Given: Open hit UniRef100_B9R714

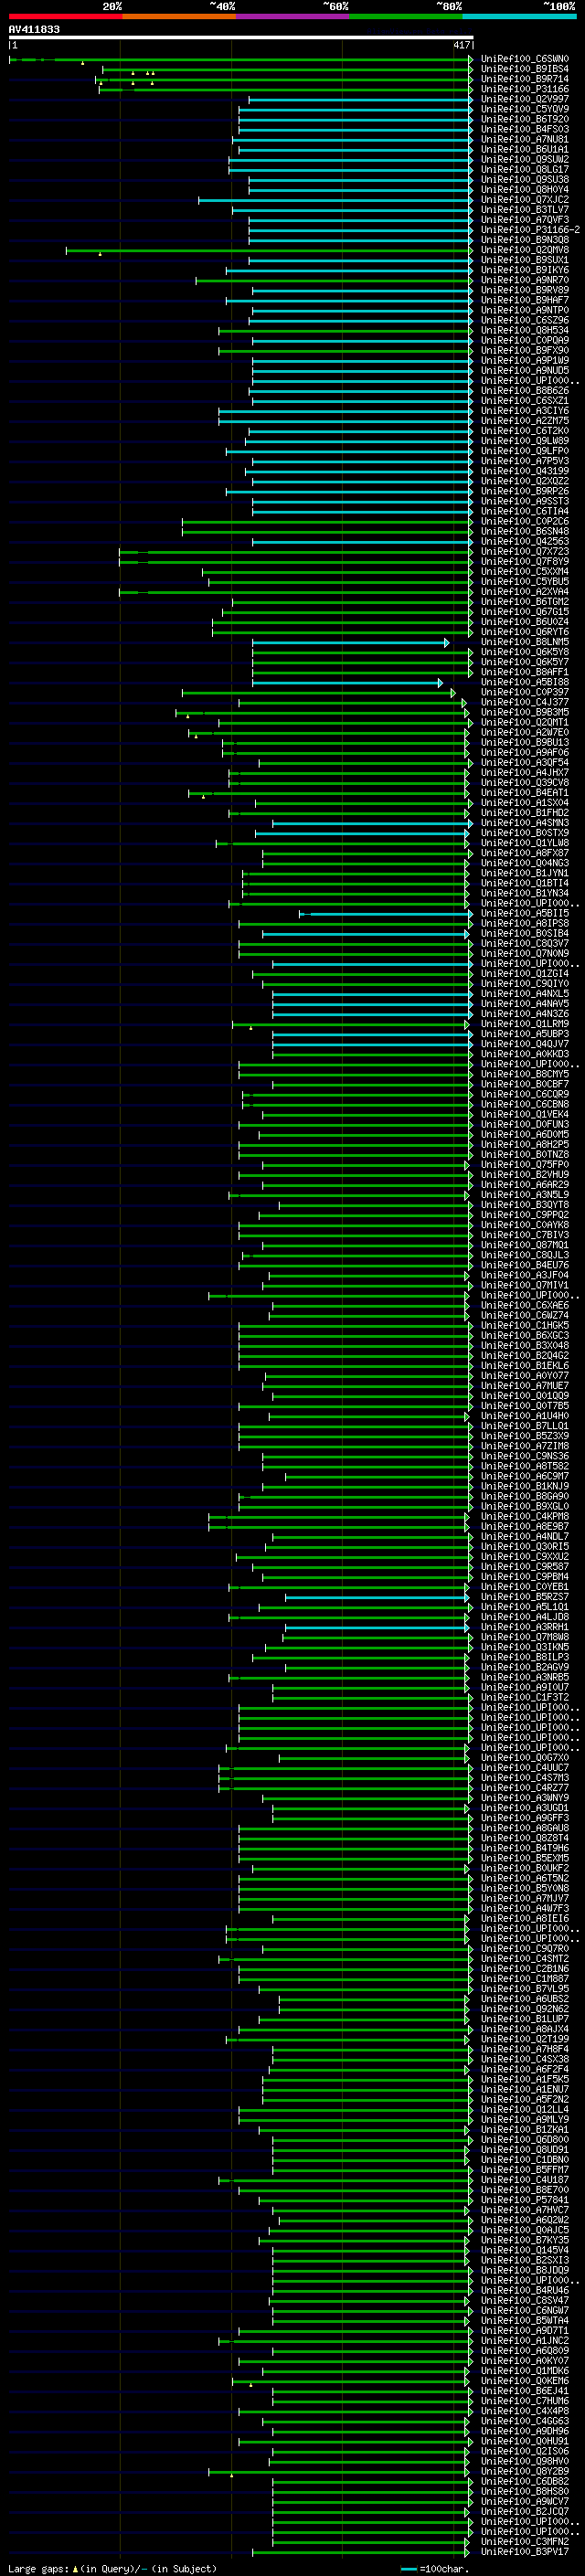Looking at the screenshot, I should (x=524, y=79).
